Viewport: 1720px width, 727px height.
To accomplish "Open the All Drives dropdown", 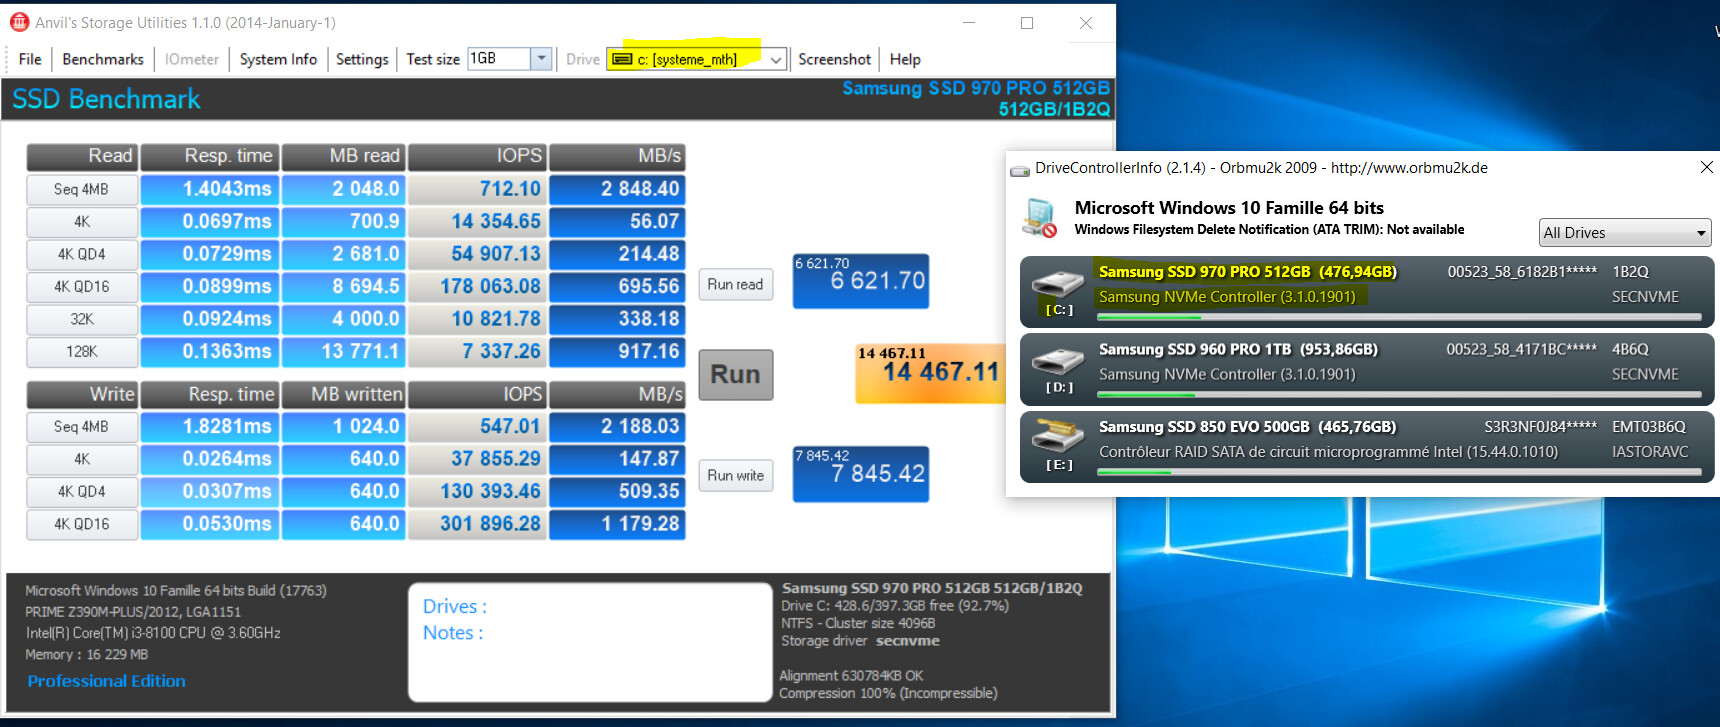I will tap(1625, 233).
